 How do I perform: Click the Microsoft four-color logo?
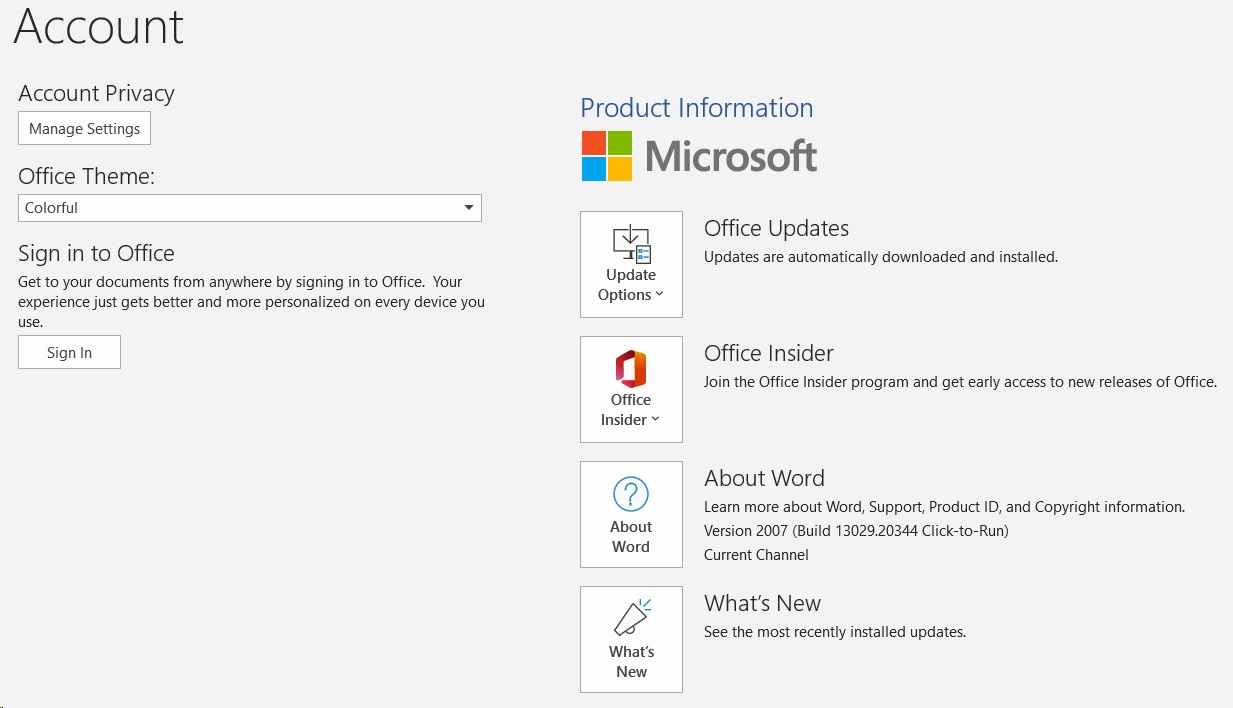pos(607,156)
